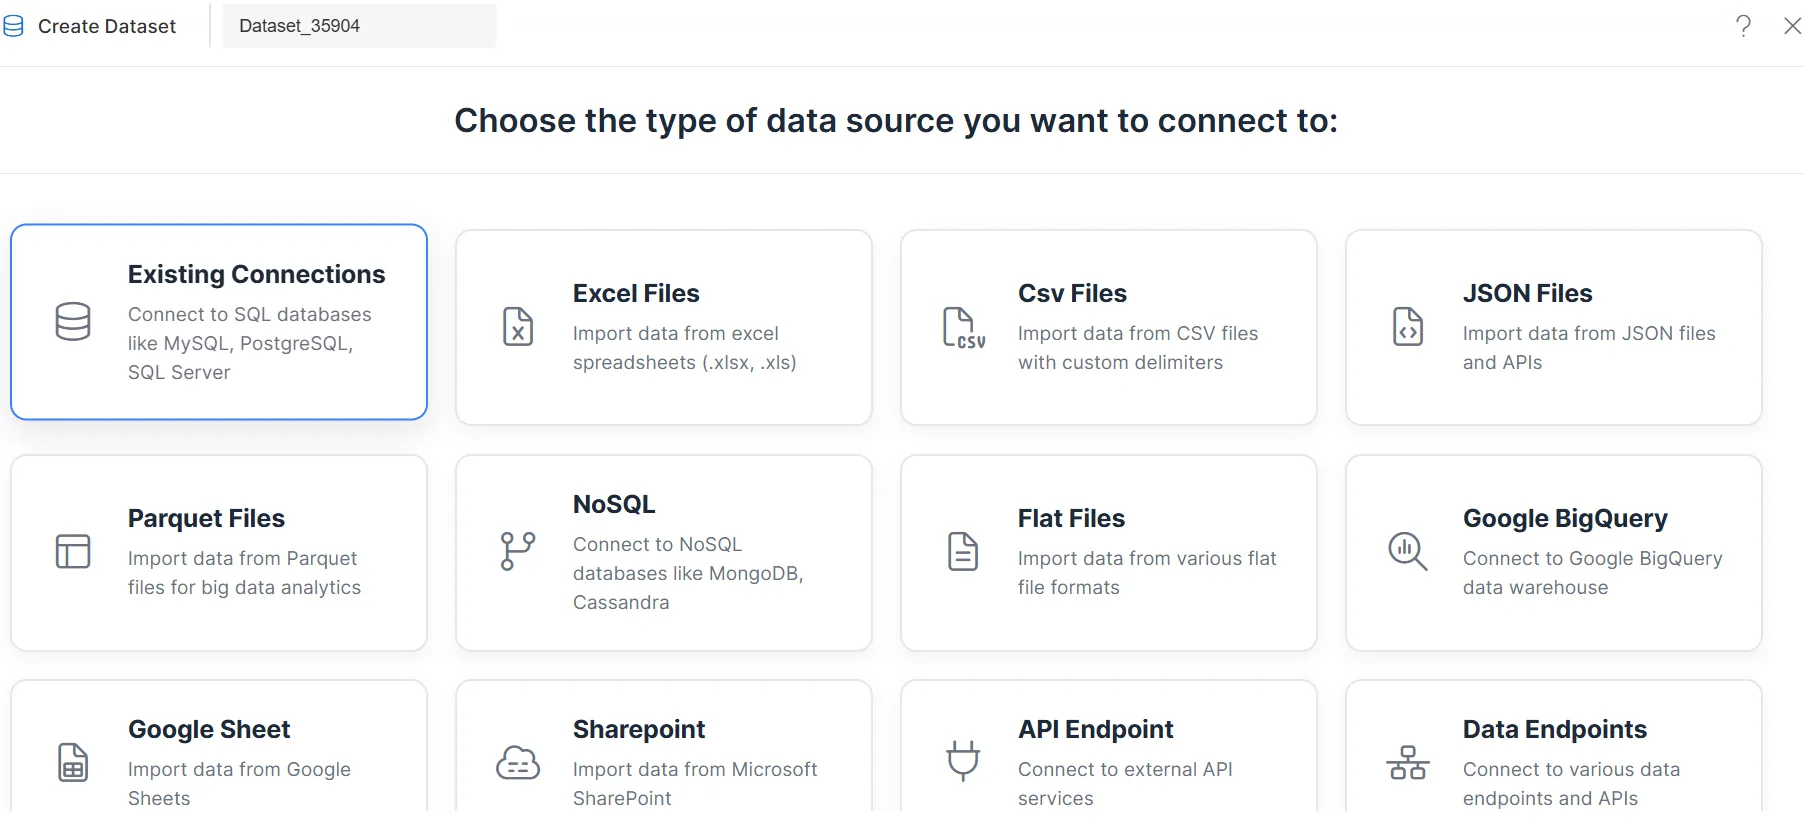The width and height of the screenshot is (1805, 822).
Task: Click the Google BigQuery magnifier chart icon
Action: (1408, 552)
